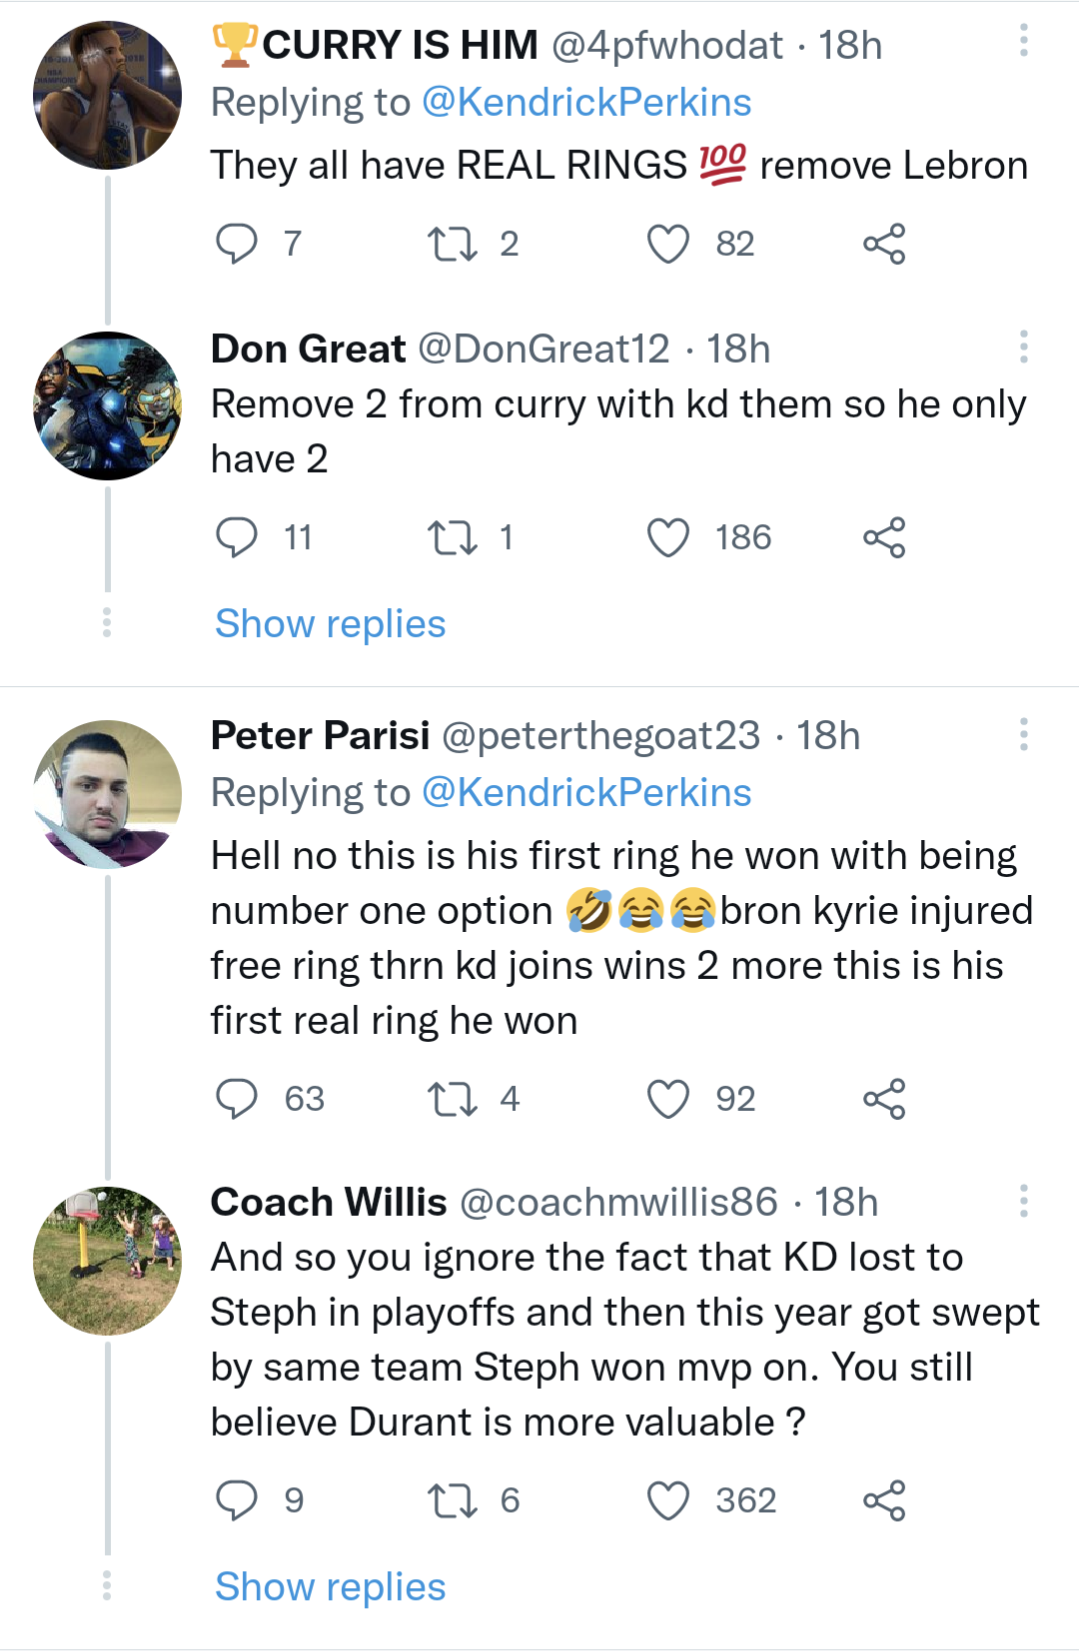Retweet CURRY IS HIM's REAL RINGS tweet
The image size is (1079, 1652).
452,244
